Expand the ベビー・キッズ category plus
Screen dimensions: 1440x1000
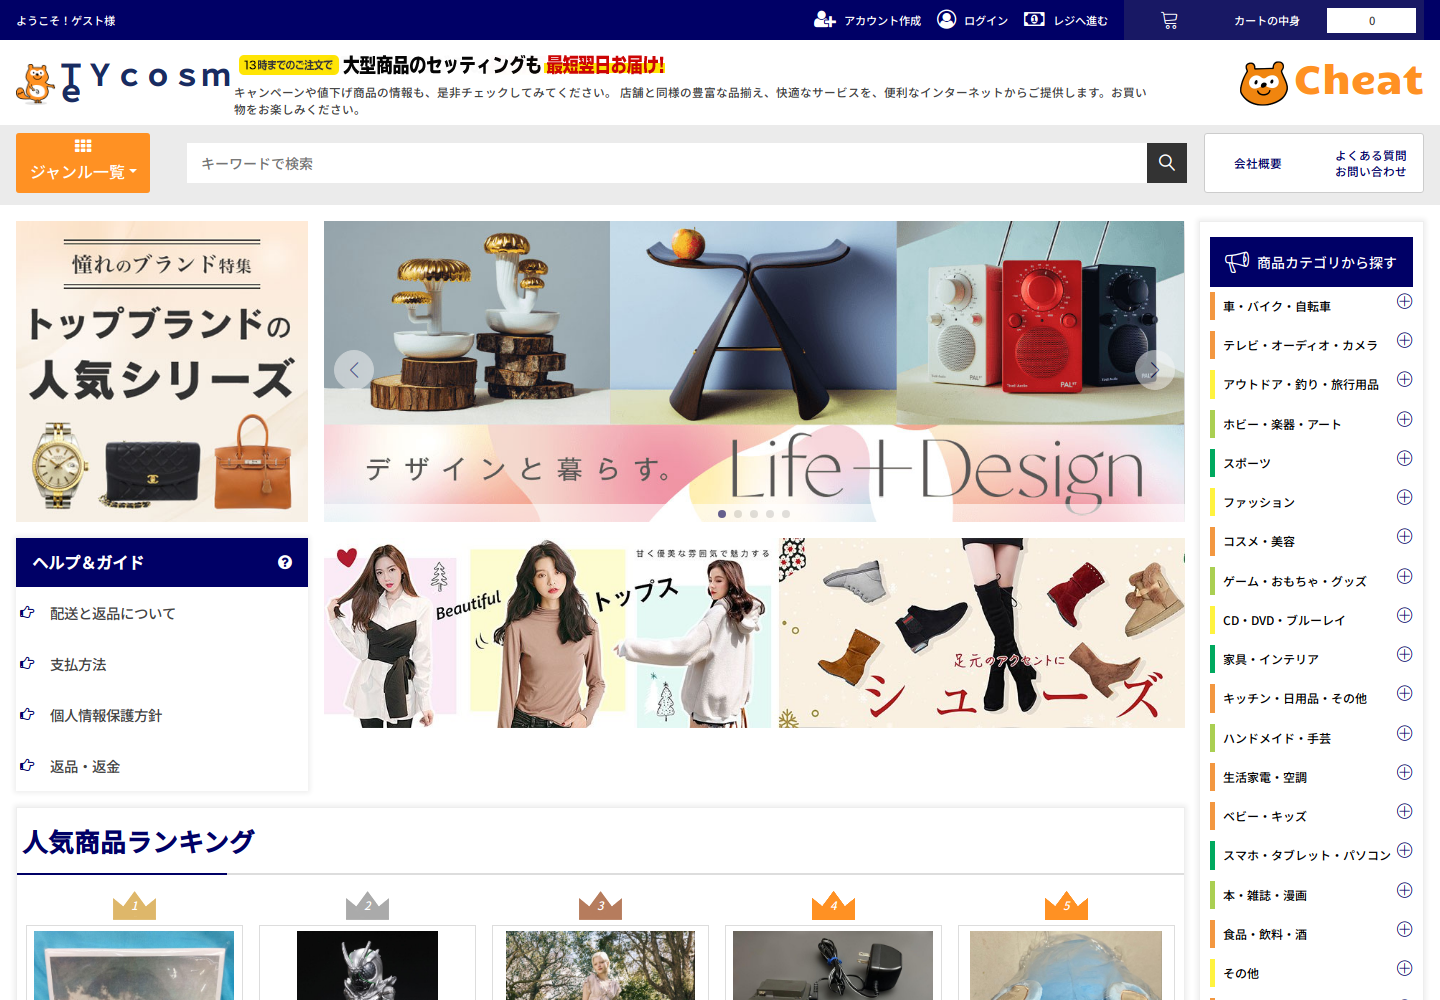coord(1404,811)
